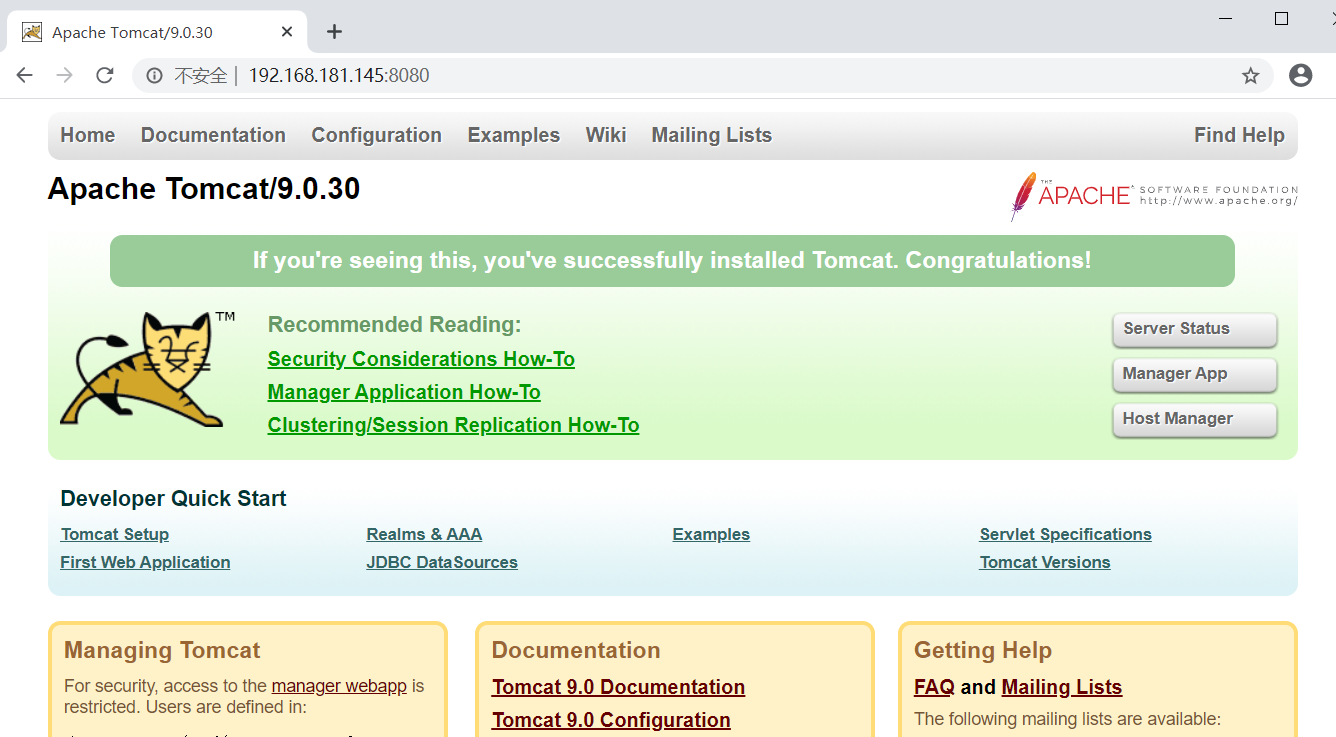This screenshot has height=737, width=1336.
Task: Open the Find Help navigation item
Action: pyautogui.click(x=1239, y=135)
